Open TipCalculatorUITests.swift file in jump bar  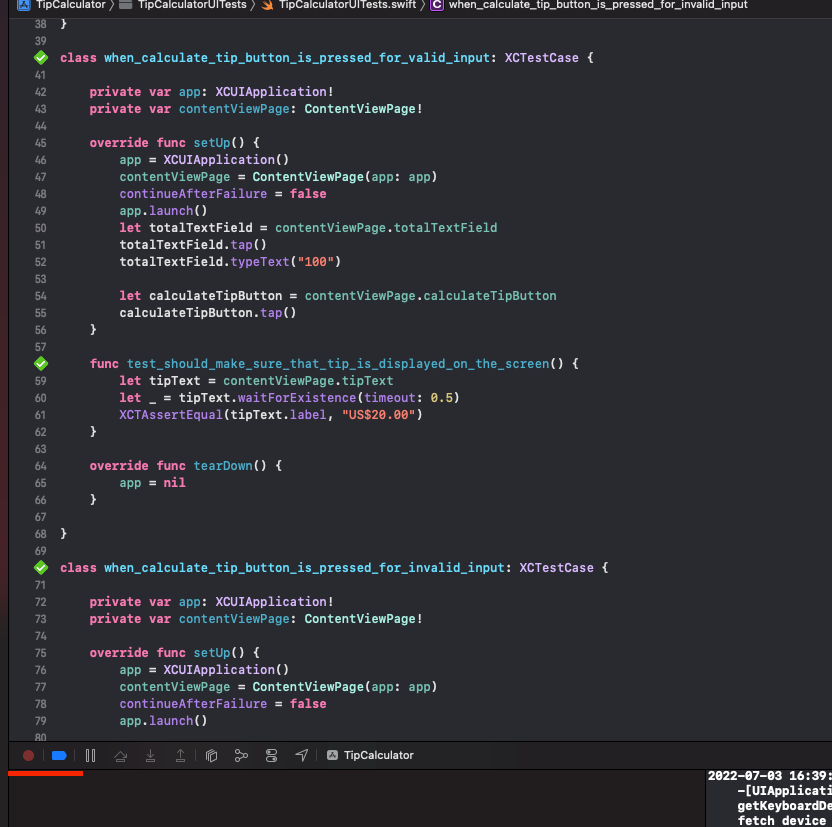347,5
